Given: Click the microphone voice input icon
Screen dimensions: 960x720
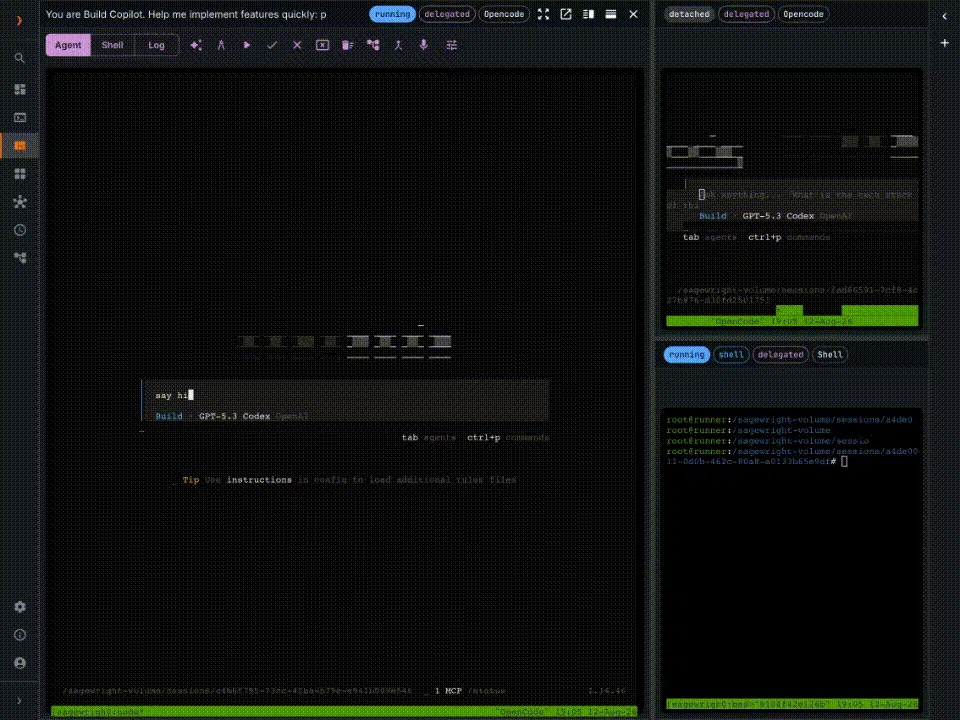Looking at the screenshot, I should (x=424, y=45).
